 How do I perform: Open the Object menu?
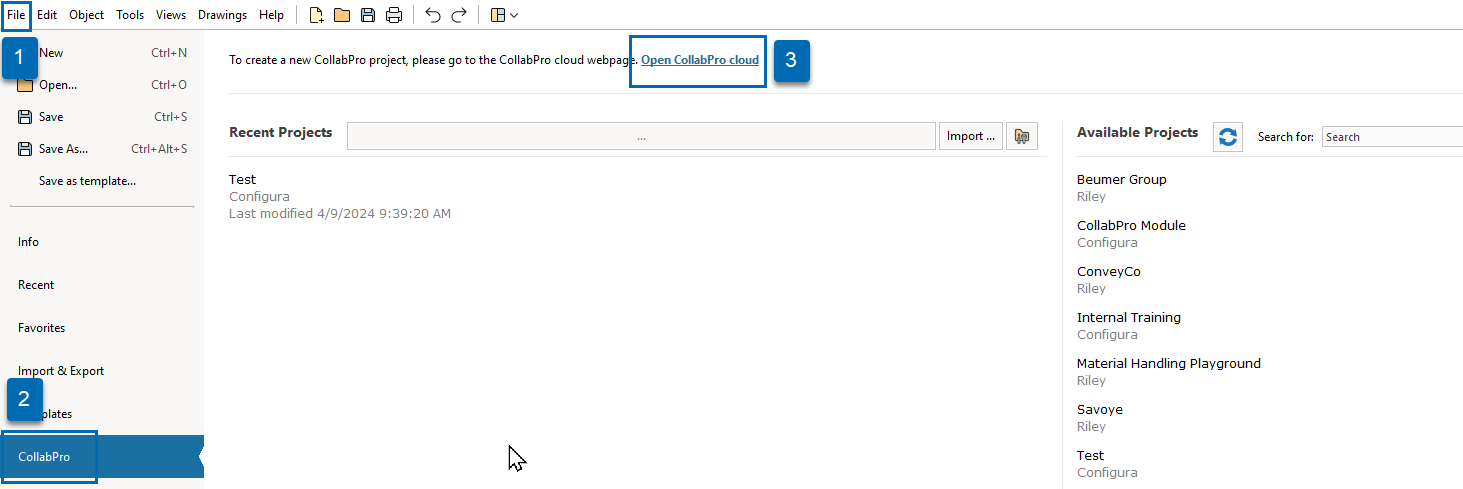pyautogui.click(x=87, y=15)
